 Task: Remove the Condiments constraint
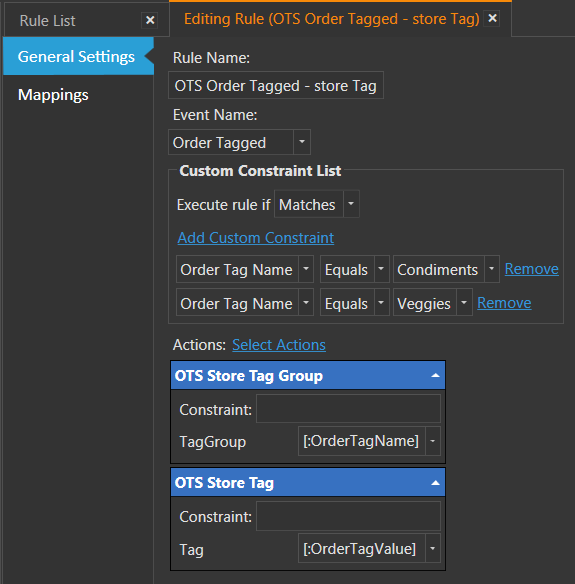pos(531,269)
